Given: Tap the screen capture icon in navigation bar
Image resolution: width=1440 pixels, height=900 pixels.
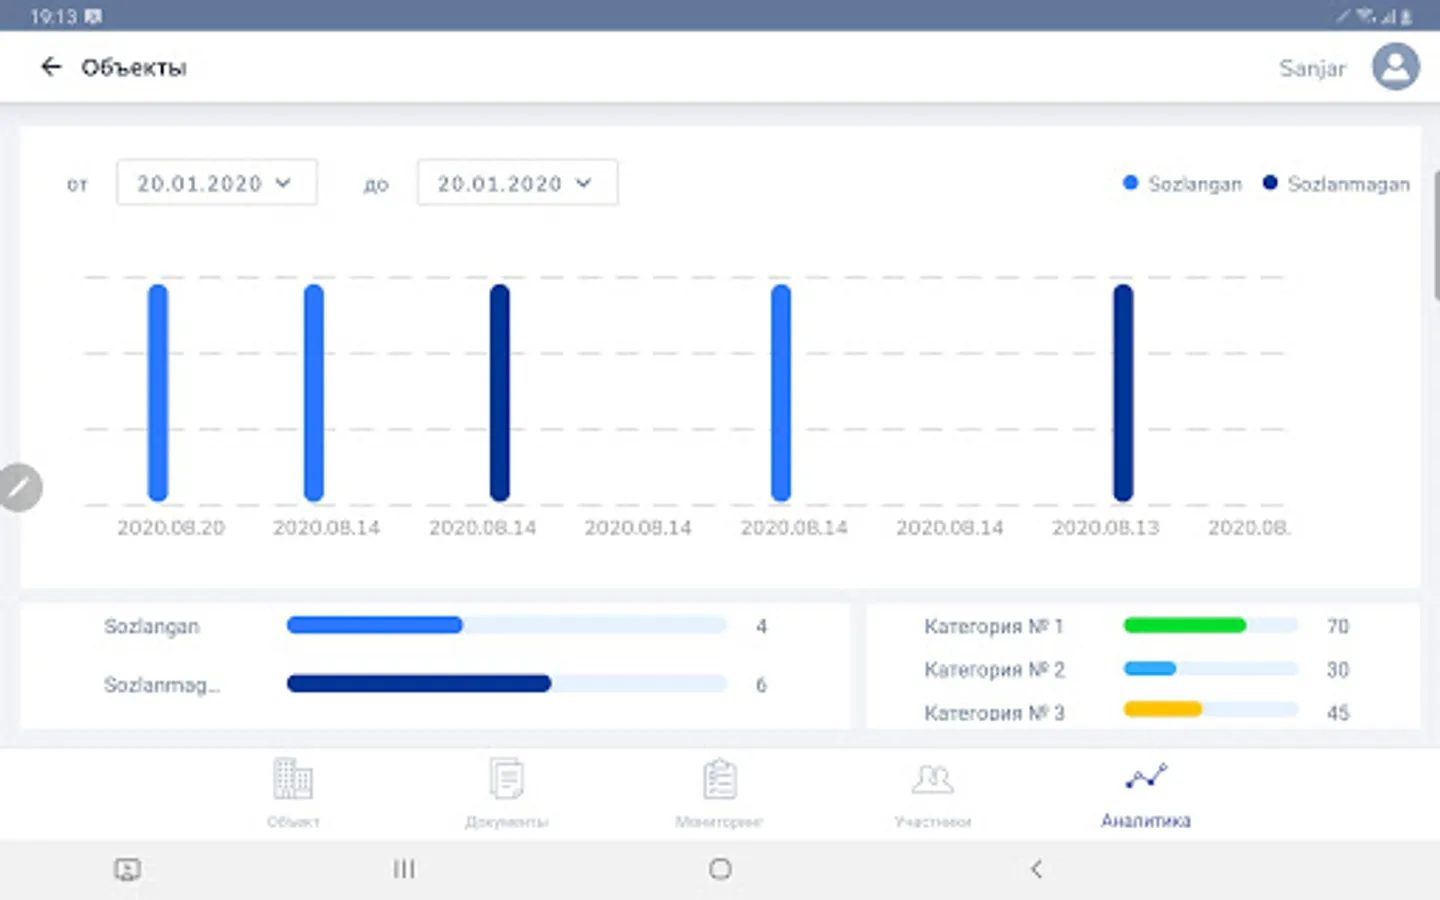Looking at the screenshot, I should point(127,870).
